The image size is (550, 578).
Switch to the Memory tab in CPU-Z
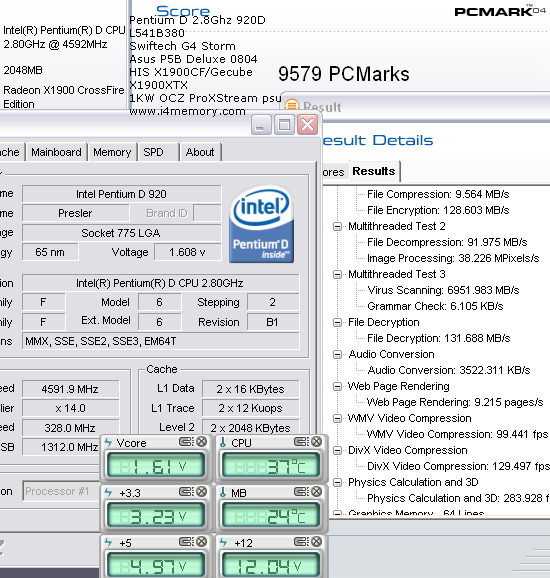112,152
